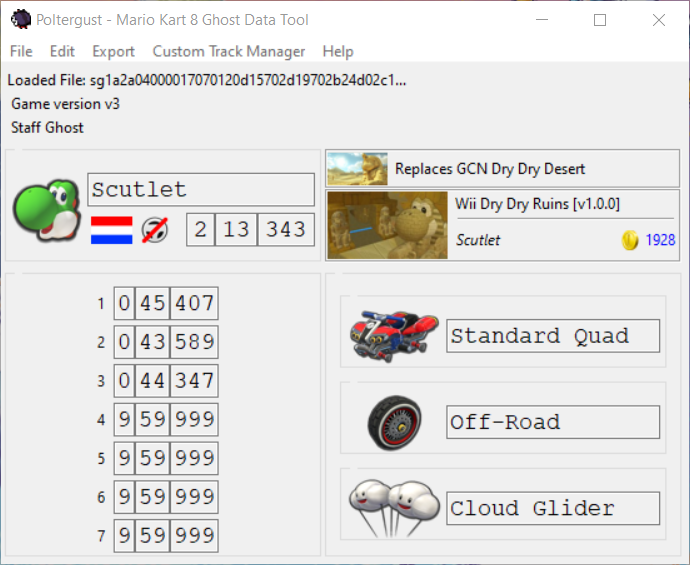The width and height of the screenshot is (690, 565).
Task: Click Replaces GCN Dry Dry Desert text
Action: click(x=490, y=169)
